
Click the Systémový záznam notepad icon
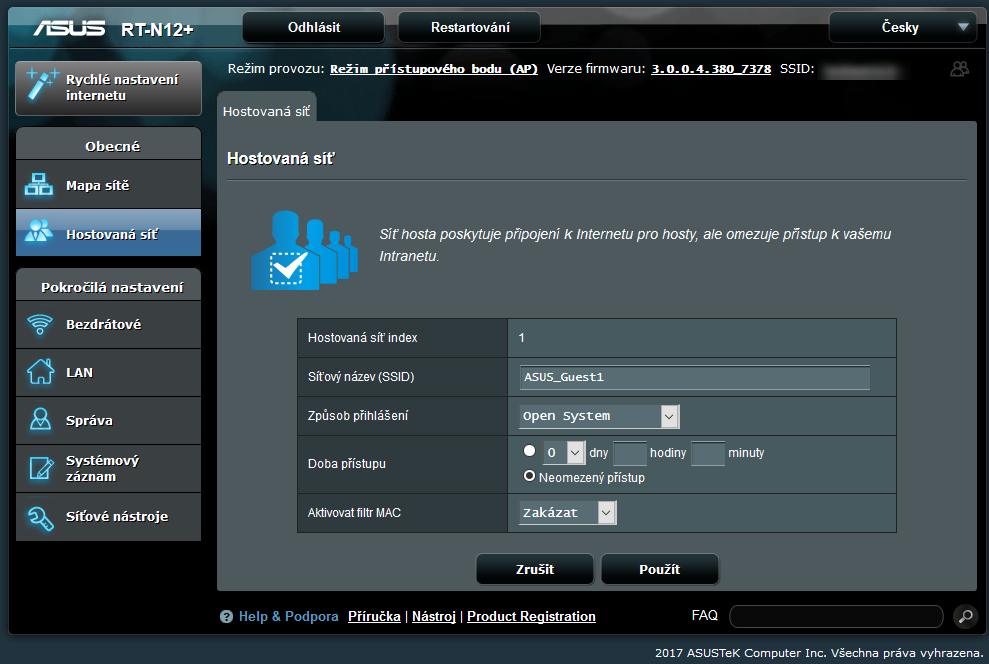(x=41, y=468)
